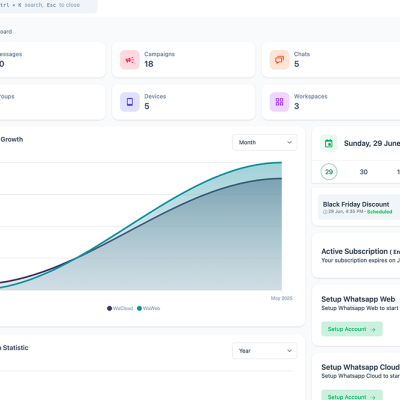
Task: Toggle WaCloud series in chart legend
Action: pyautogui.click(x=120, y=308)
